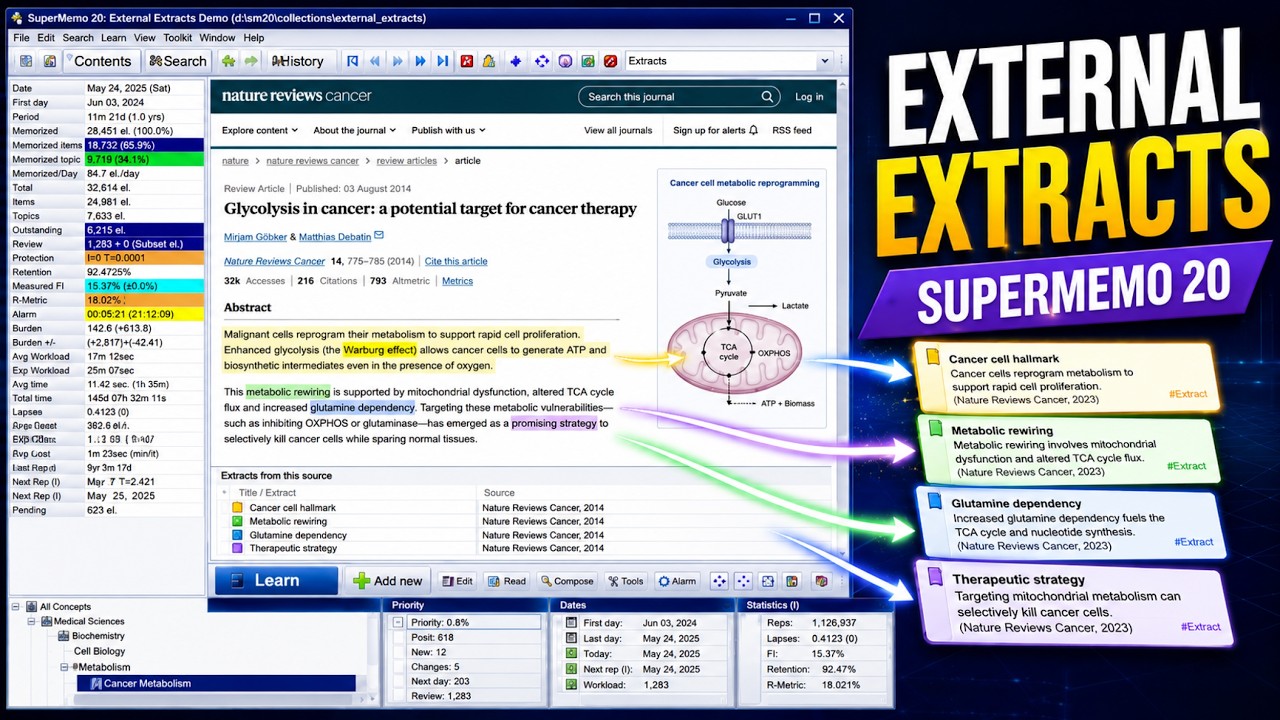This screenshot has width=1280, height=720.
Task: Click the Compose button
Action: point(566,581)
